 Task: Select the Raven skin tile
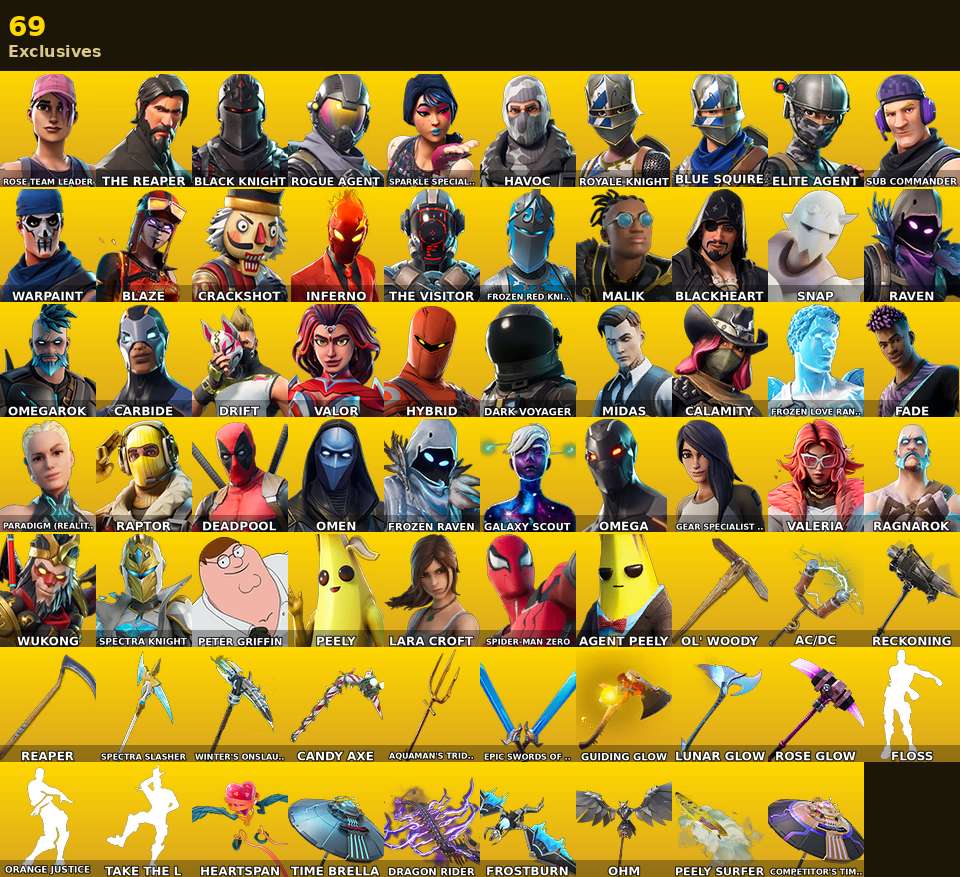912,244
